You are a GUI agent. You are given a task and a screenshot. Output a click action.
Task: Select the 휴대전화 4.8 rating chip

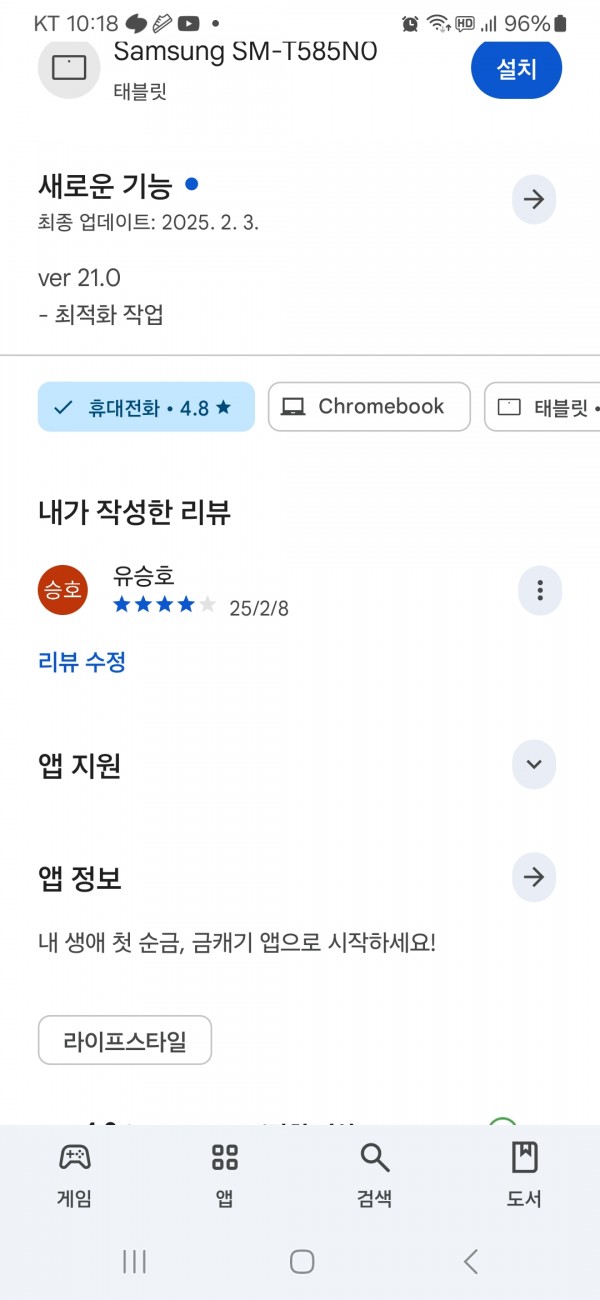(146, 407)
